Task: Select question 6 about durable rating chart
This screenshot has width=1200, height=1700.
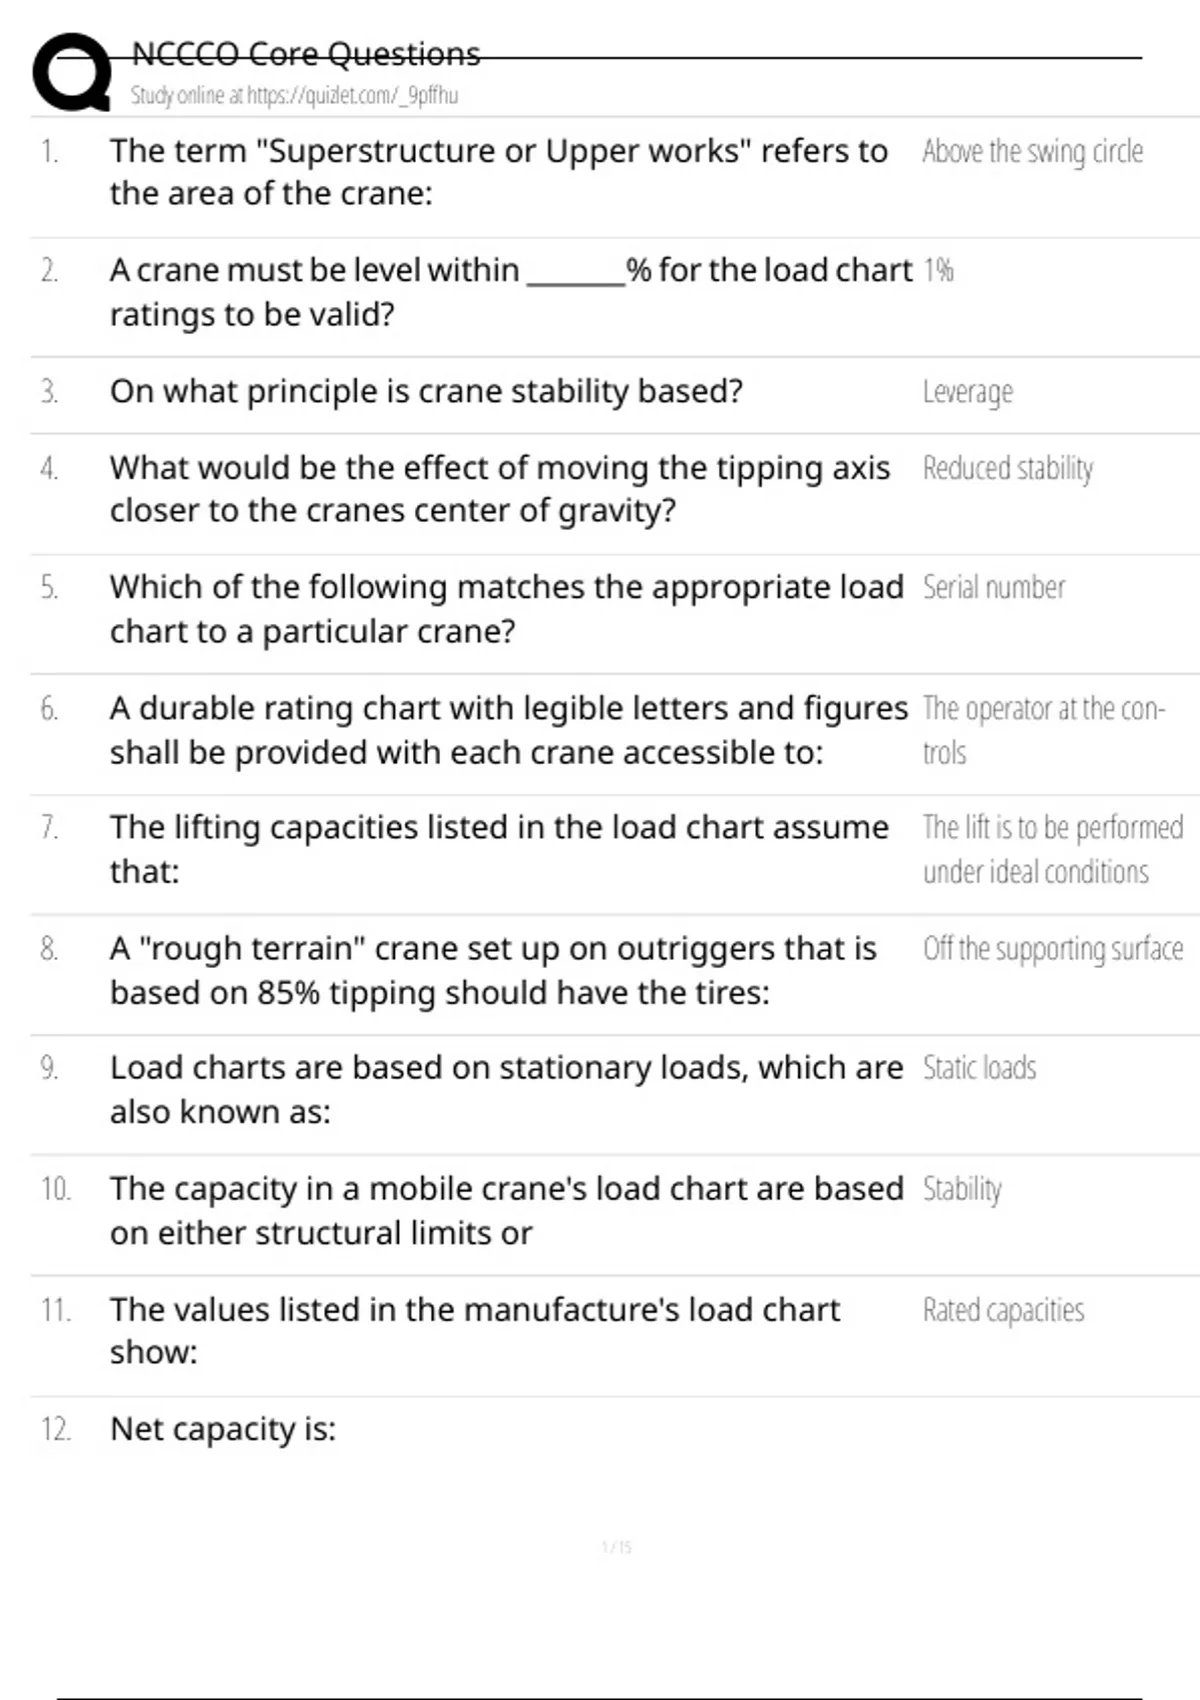Action: click(508, 730)
